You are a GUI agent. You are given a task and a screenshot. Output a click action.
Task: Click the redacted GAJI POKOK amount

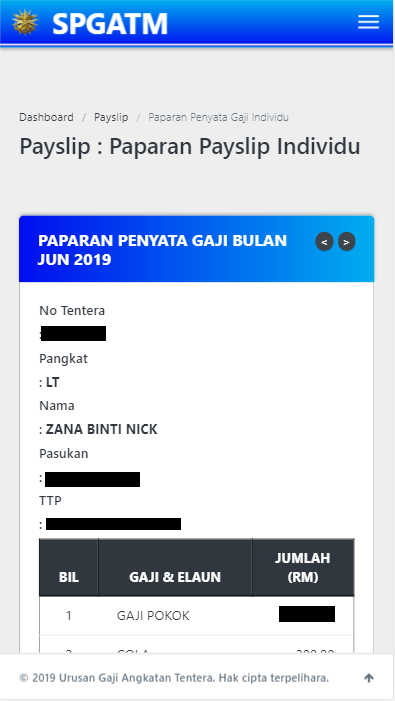(x=307, y=614)
